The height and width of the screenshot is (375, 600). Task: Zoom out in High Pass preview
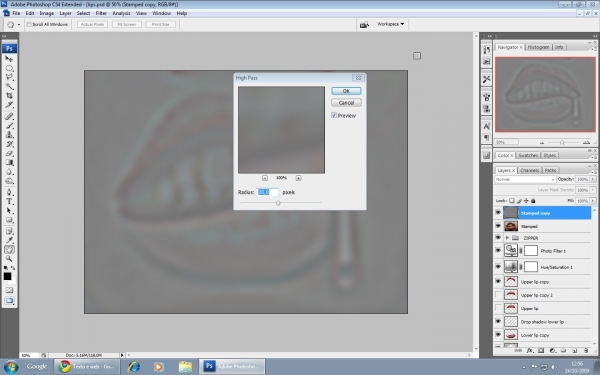[x=264, y=178]
